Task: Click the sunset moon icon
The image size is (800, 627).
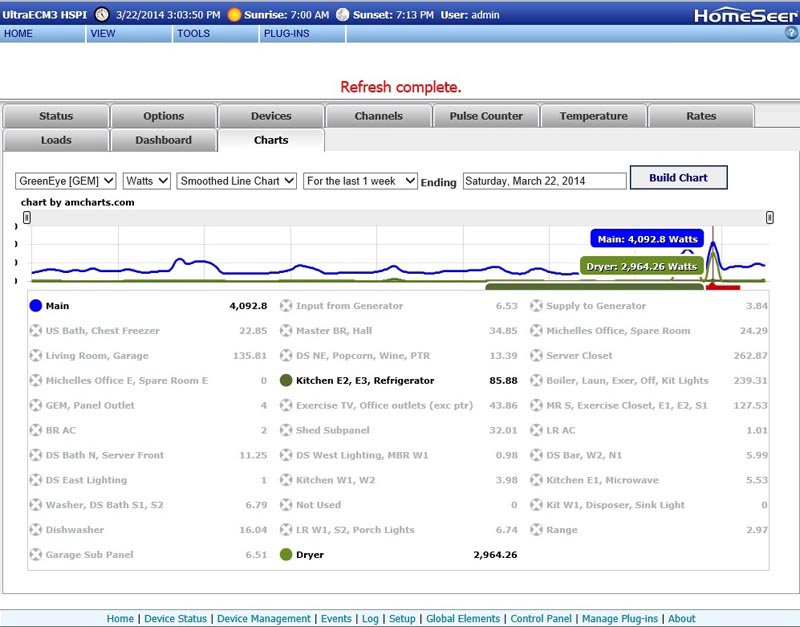Action: (343, 15)
